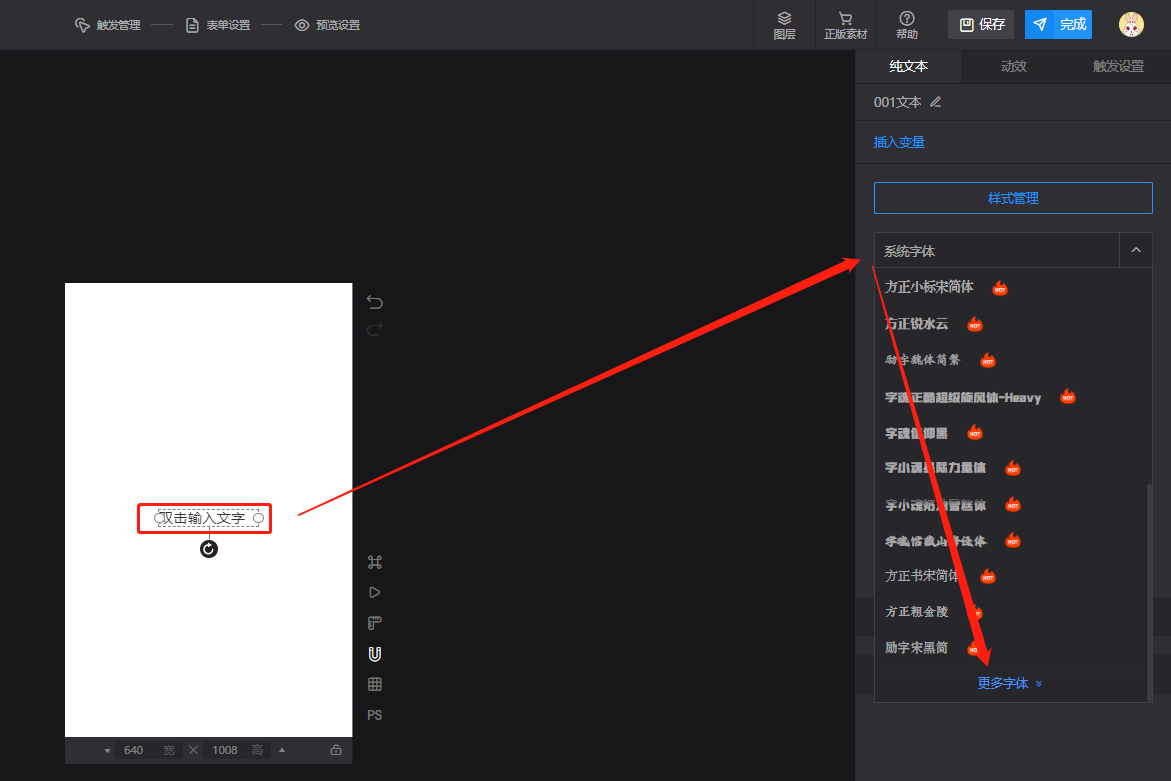
Task: Click the 样式管理 button
Action: [1013, 198]
